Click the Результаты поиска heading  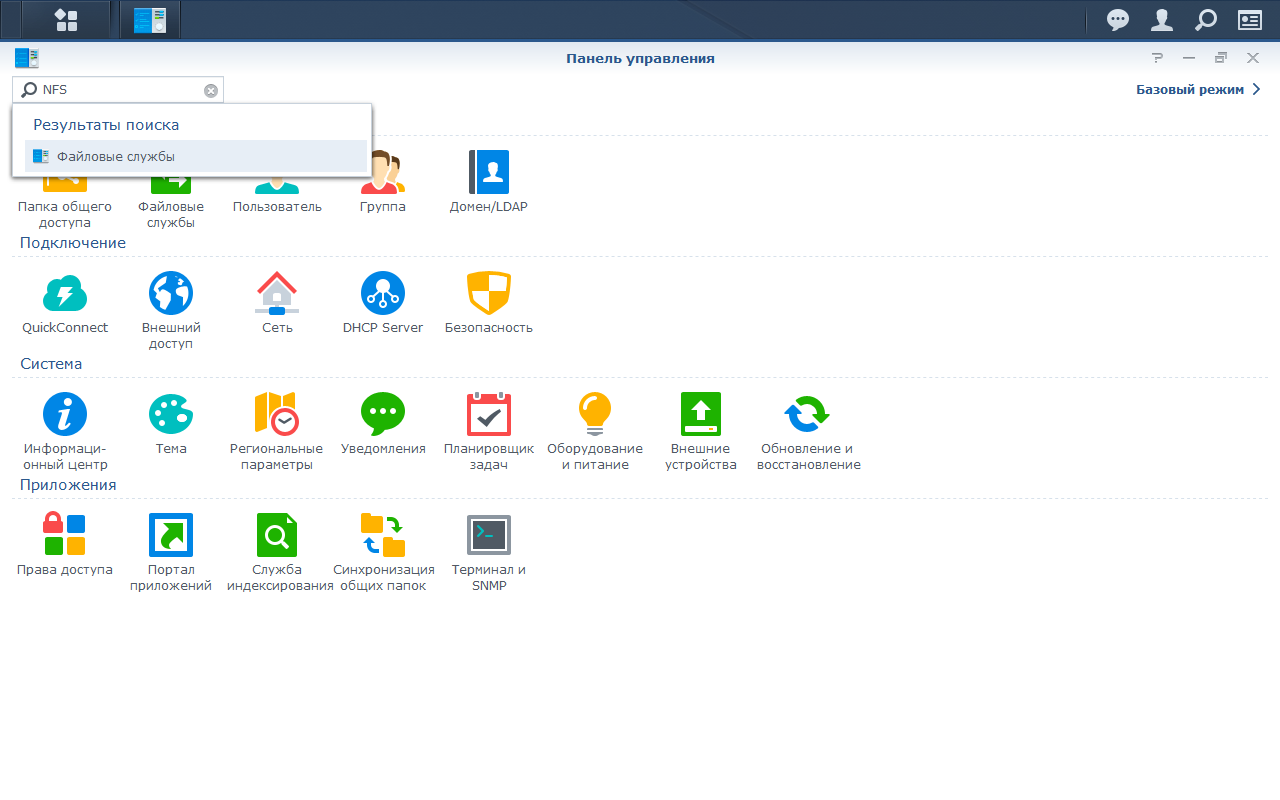point(106,125)
